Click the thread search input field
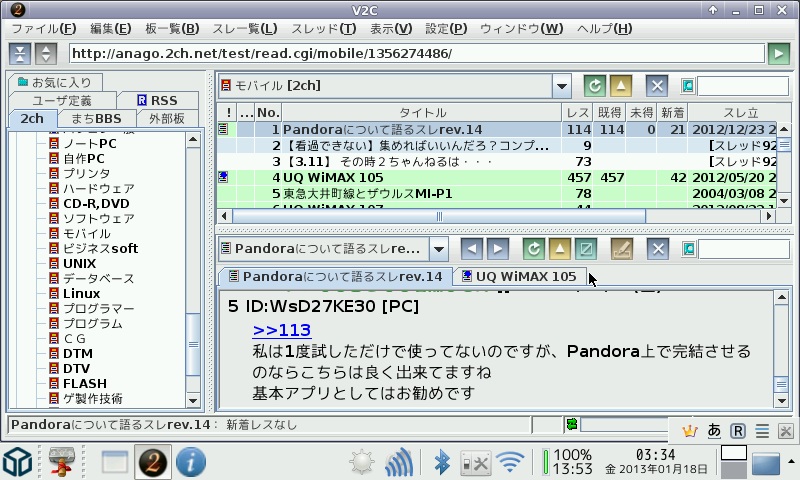 tap(736, 86)
